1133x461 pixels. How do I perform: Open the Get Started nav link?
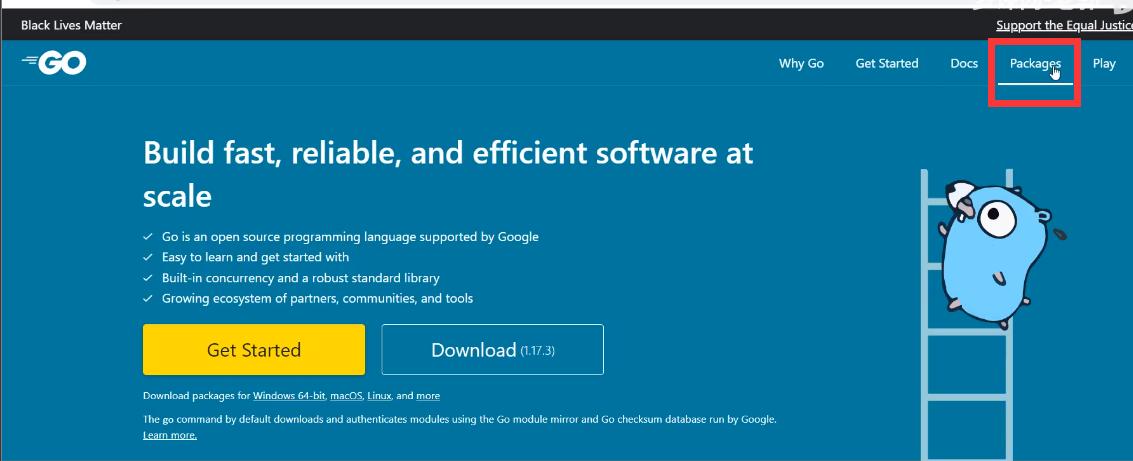click(887, 64)
